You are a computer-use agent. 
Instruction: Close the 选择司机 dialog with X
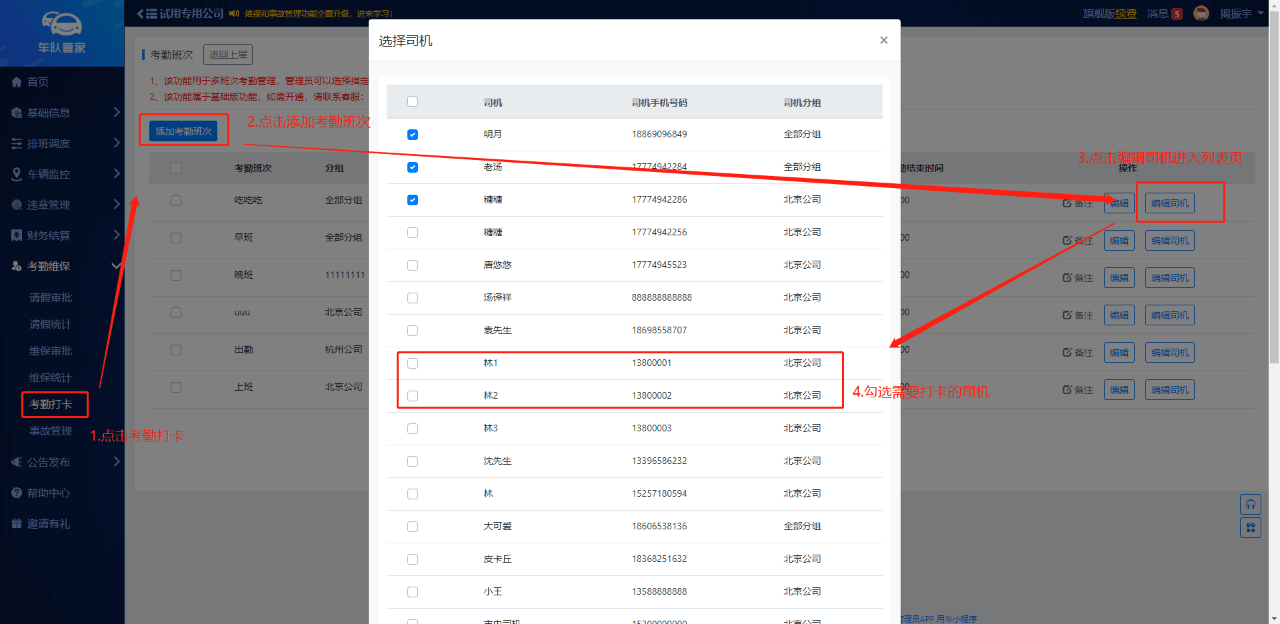[883, 41]
